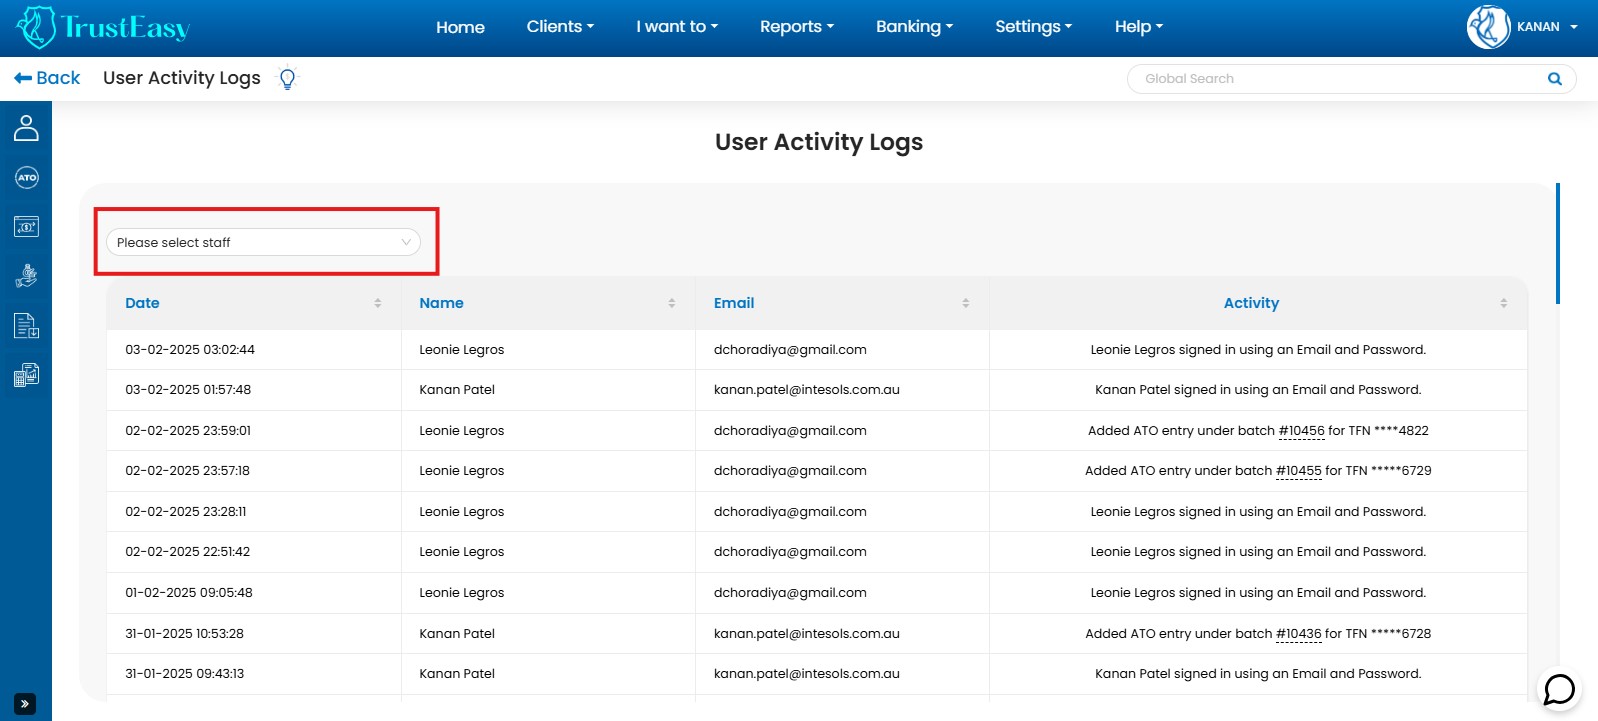Expand the sidebar with double-arrow icon
This screenshot has width=1598, height=721.
point(25,704)
